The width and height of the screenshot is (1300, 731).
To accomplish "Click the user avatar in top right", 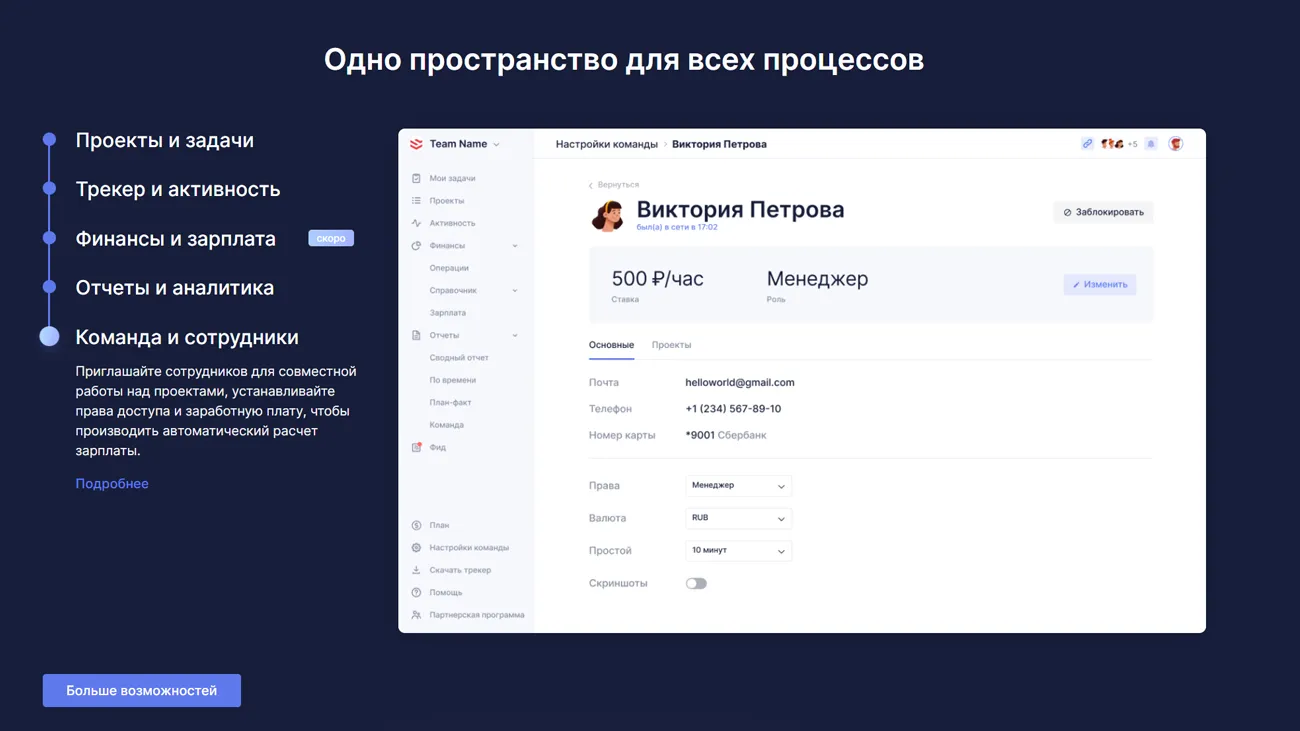I will (1176, 144).
